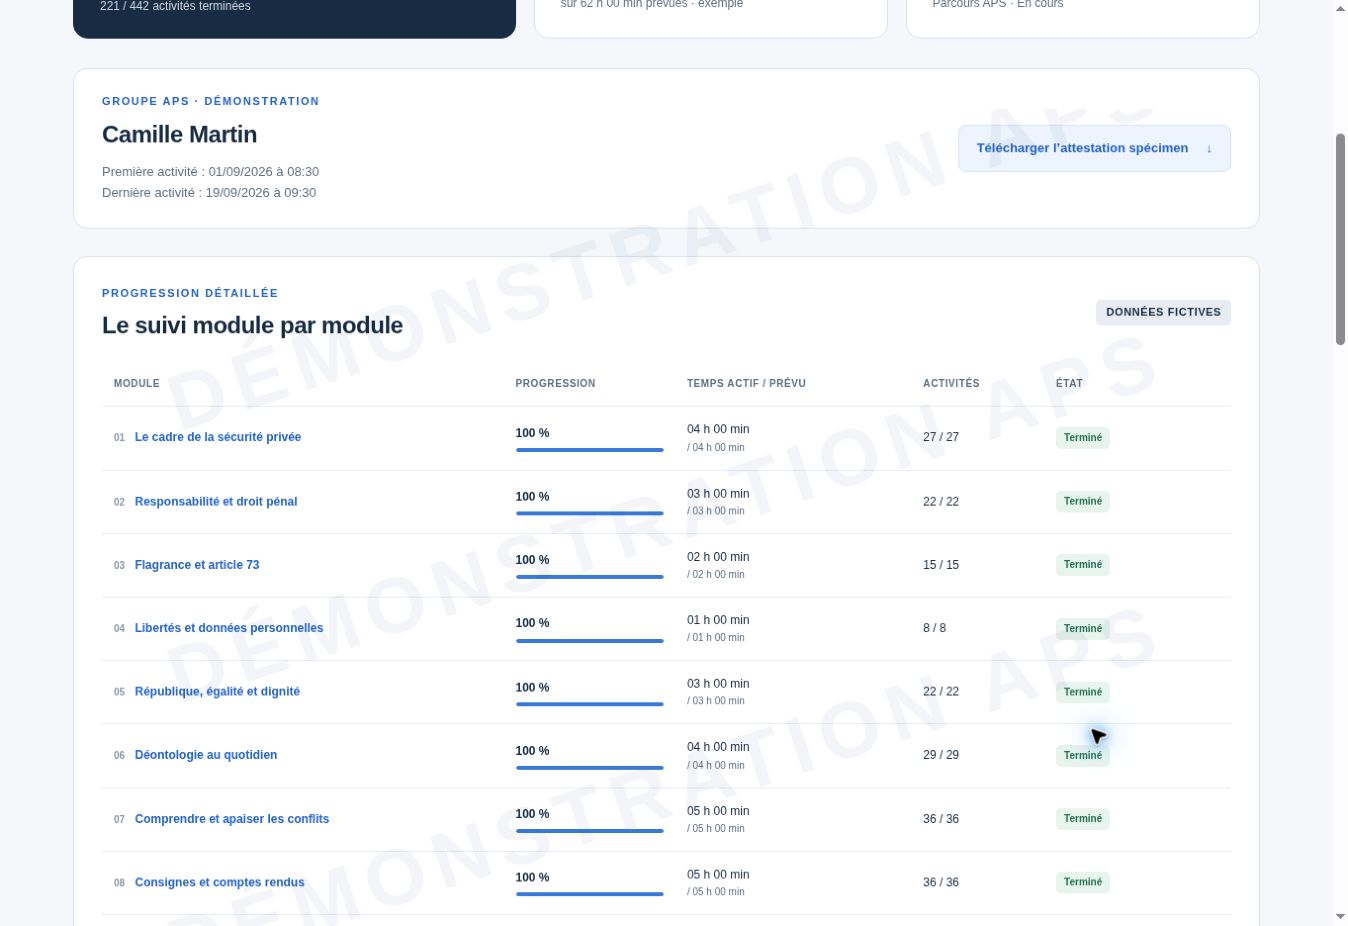1348x926 pixels.
Task: Open module Responsabilité et droit pénal
Action: [216, 502]
